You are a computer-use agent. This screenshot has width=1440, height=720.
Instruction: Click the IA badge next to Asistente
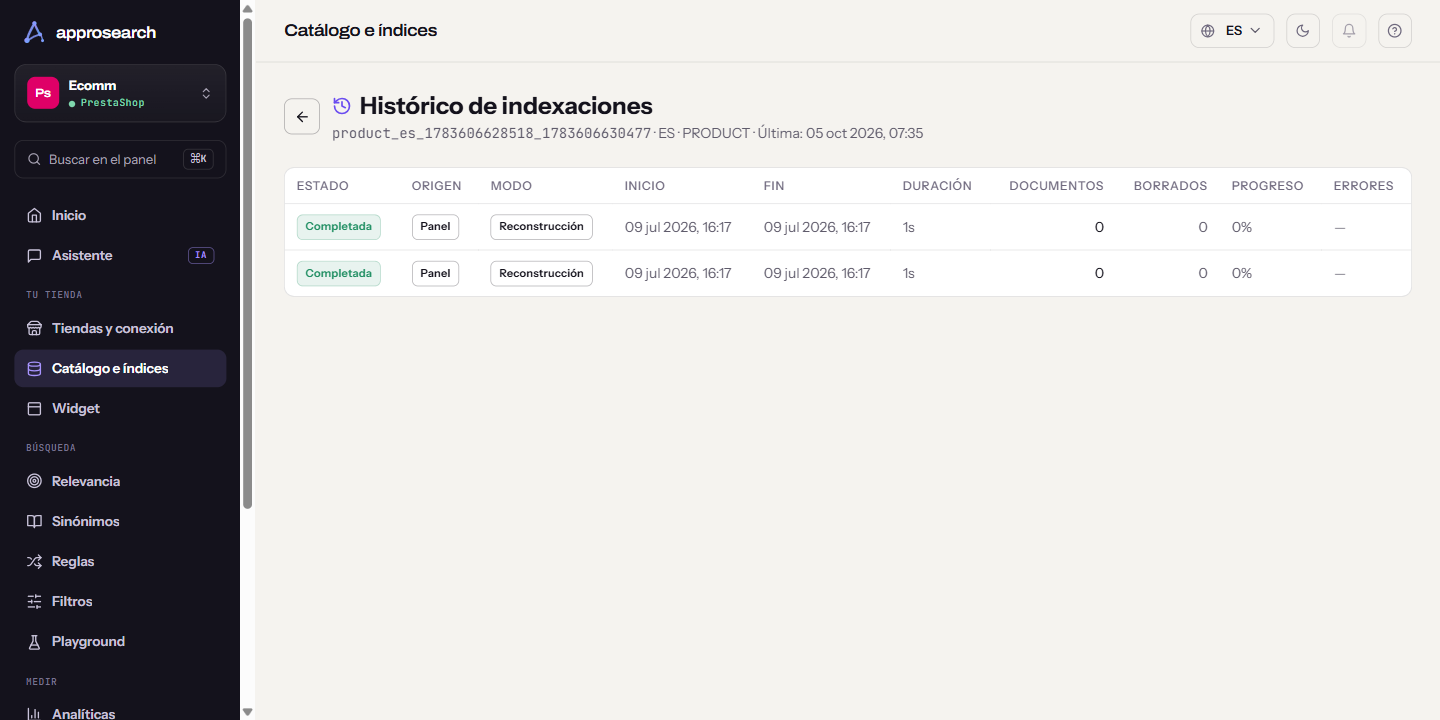point(201,255)
